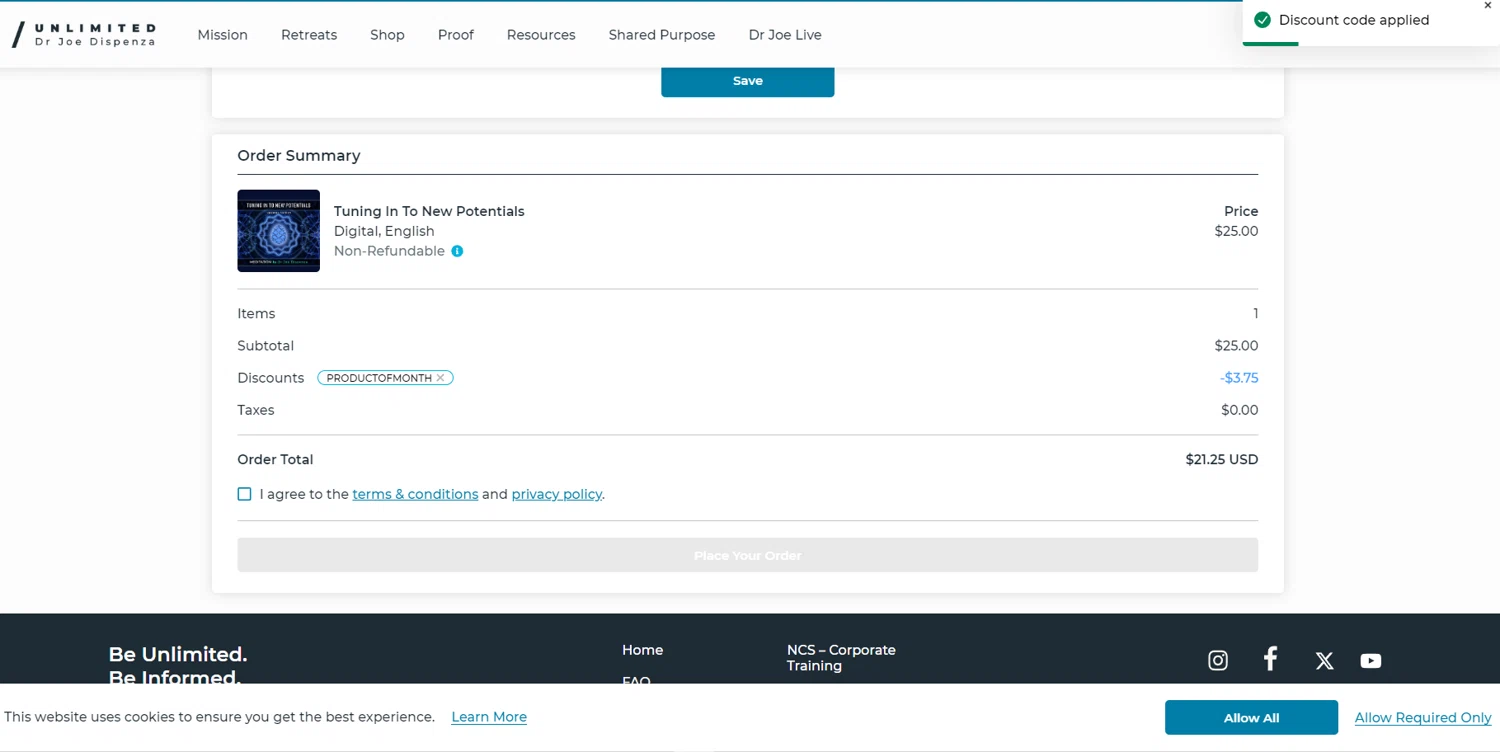This screenshot has height=752, width=1500.
Task: Click the Non-Refundable info icon
Action: click(x=457, y=251)
